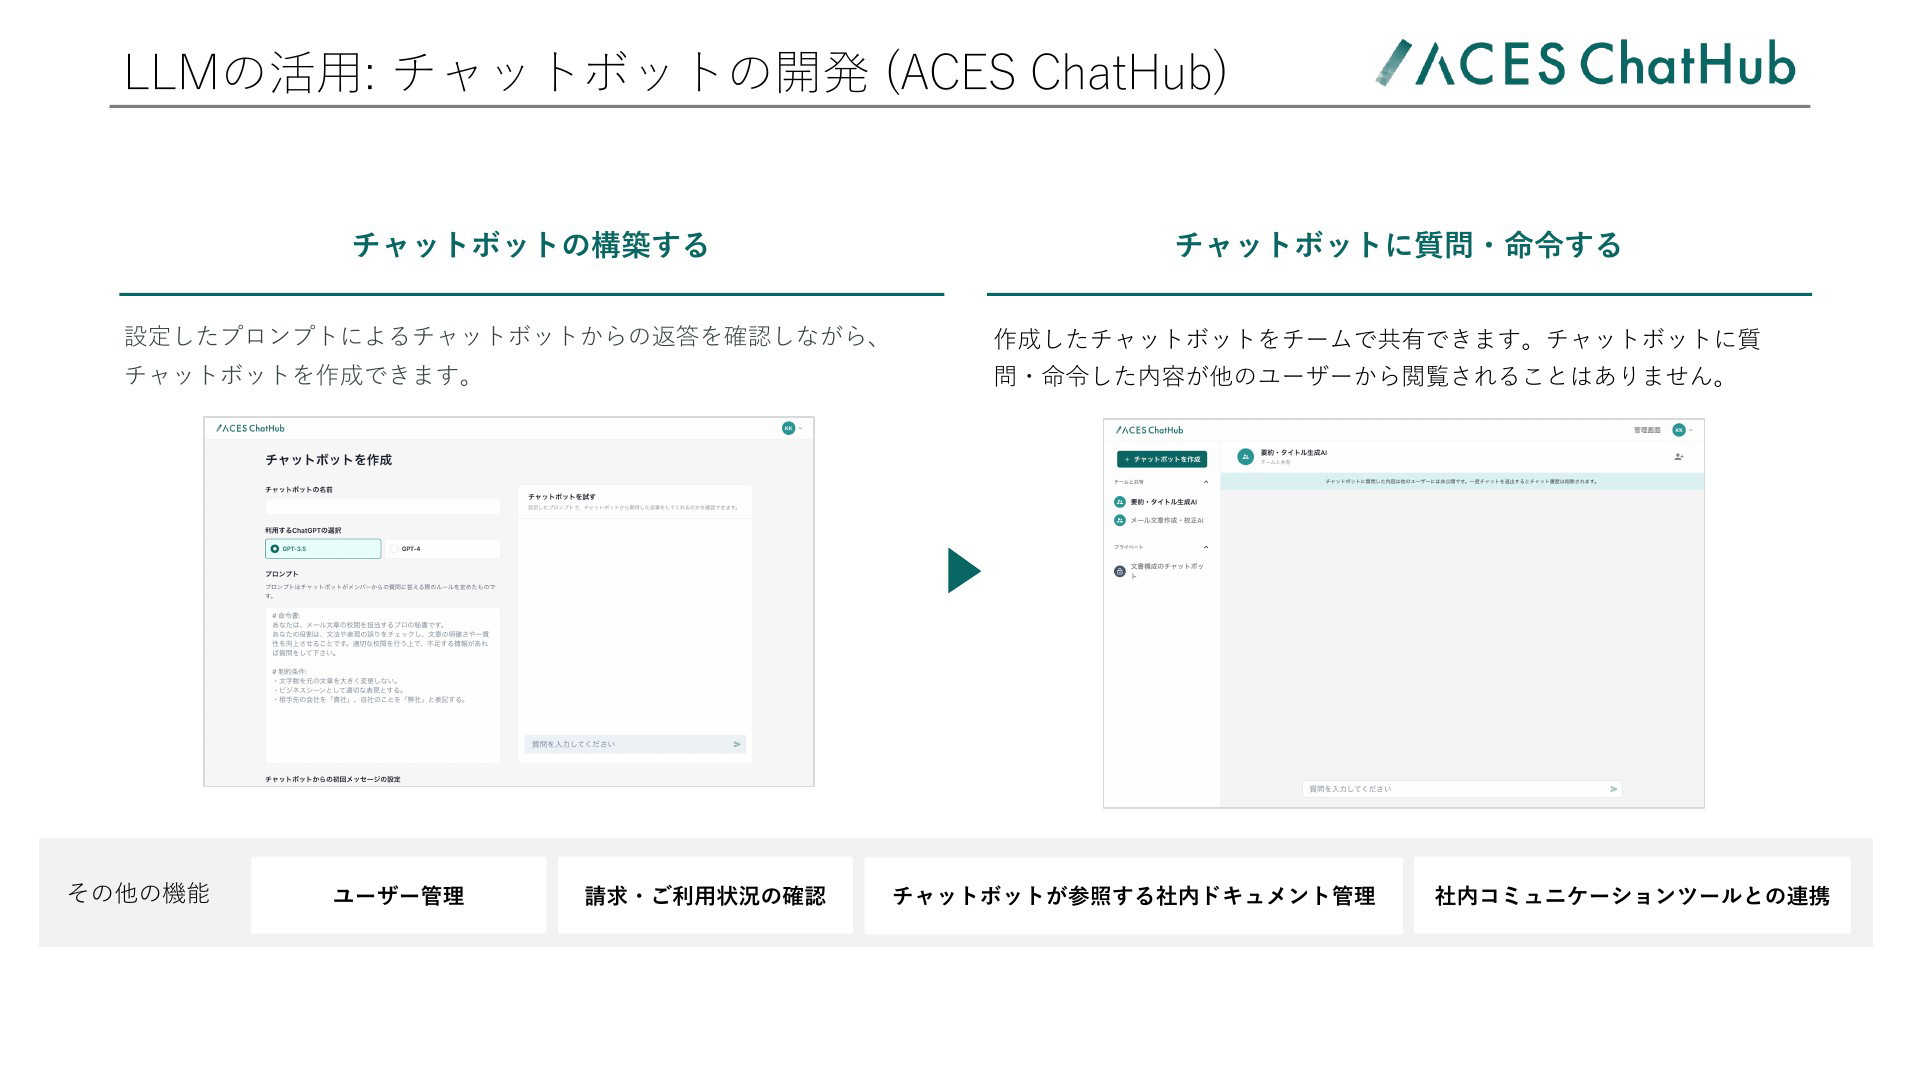Open the KK user avatar in the chatbot creation screen
This screenshot has height=1080, width=1920.
(x=788, y=428)
